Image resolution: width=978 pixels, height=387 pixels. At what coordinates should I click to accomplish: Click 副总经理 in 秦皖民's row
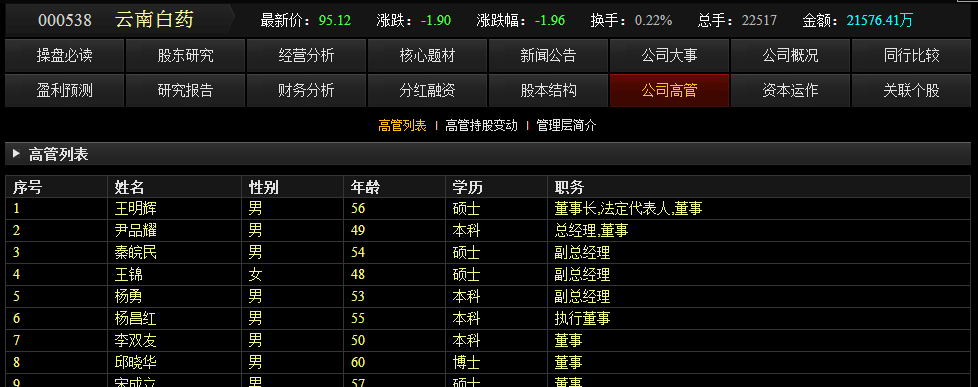coord(582,252)
